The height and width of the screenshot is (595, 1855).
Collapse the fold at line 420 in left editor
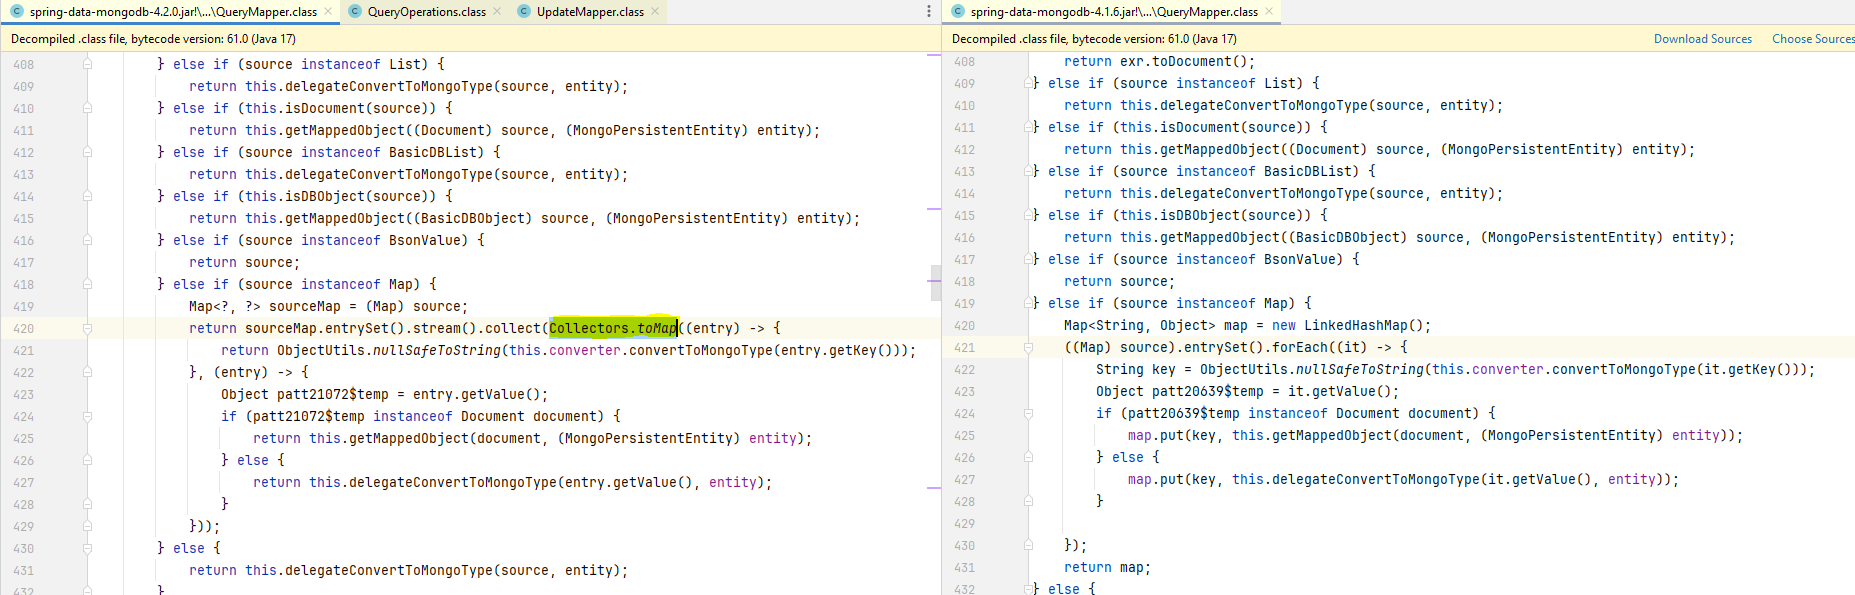click(87, 328)
